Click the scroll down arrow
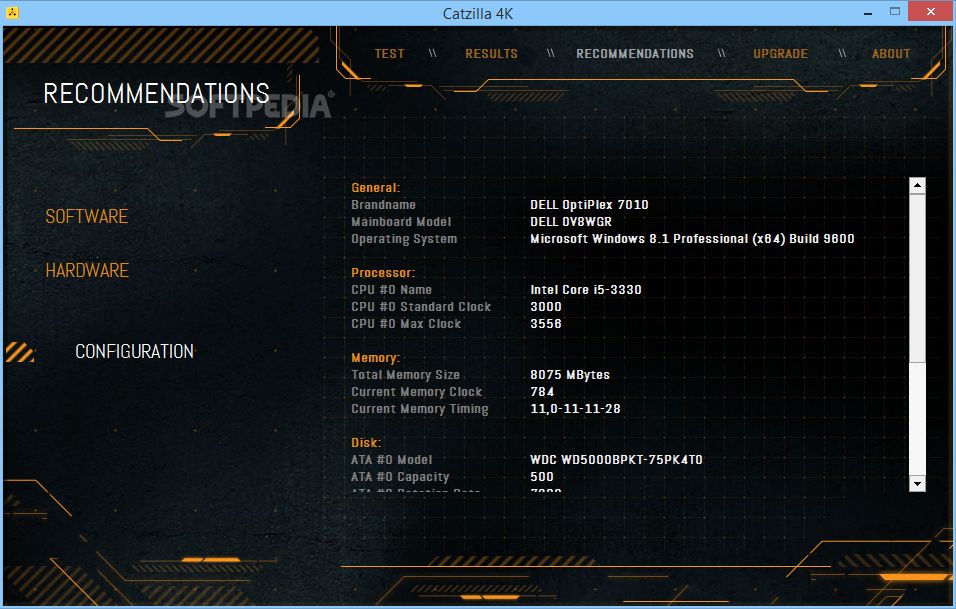Image resolution: width=956 pixels, height=609 pixels. coord(917,483)
